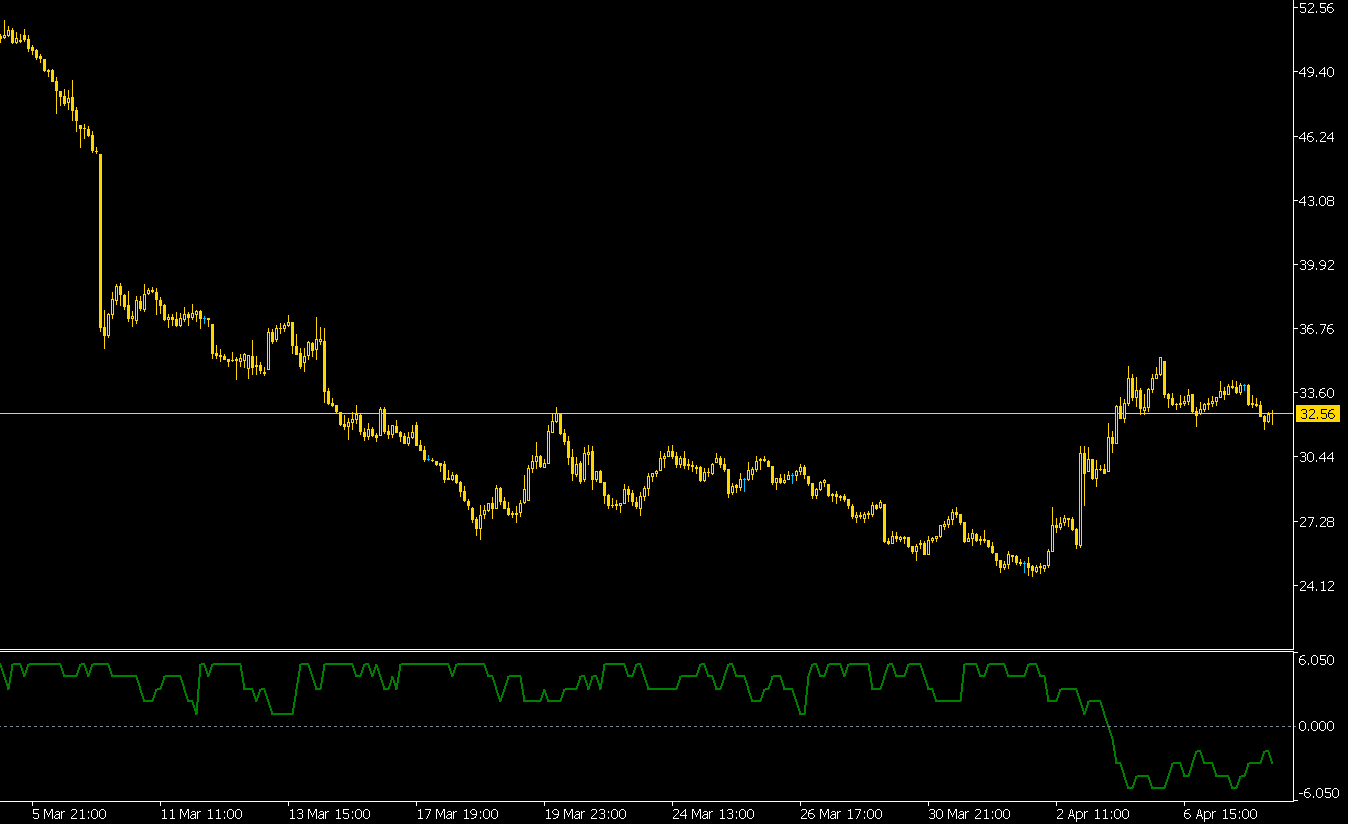This screenshot has height=824, width=1348.
Task: Click the 49.40 price axis label
Action: (x=1315, y=72)
